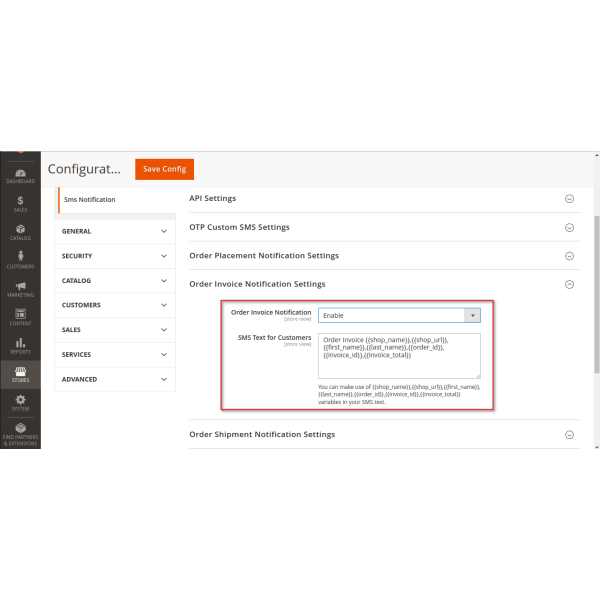Open the Marketing megaphone icon

click(x=20, y=288)
